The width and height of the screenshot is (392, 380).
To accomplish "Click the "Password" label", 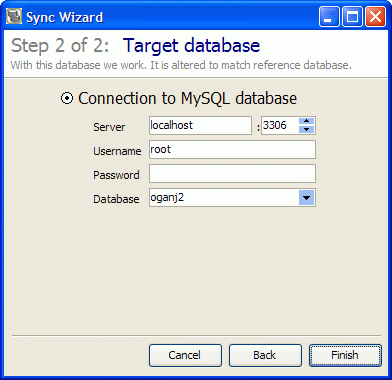I will 116,175.
